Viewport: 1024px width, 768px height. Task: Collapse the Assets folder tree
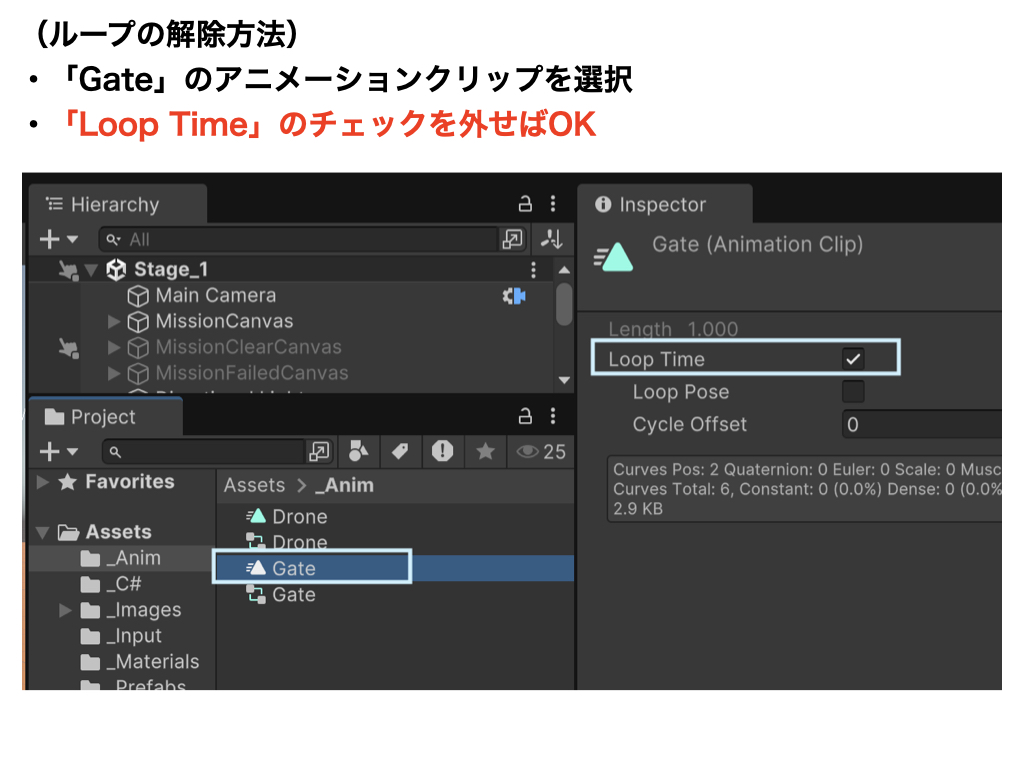[43, 532]
